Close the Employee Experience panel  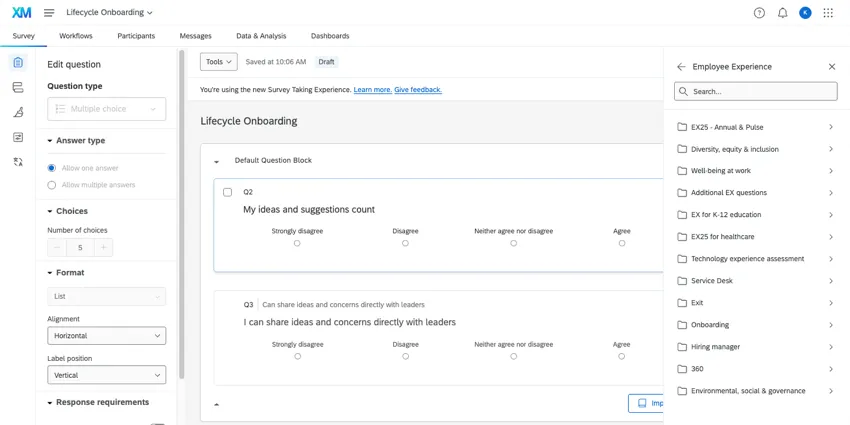point(832,67)
